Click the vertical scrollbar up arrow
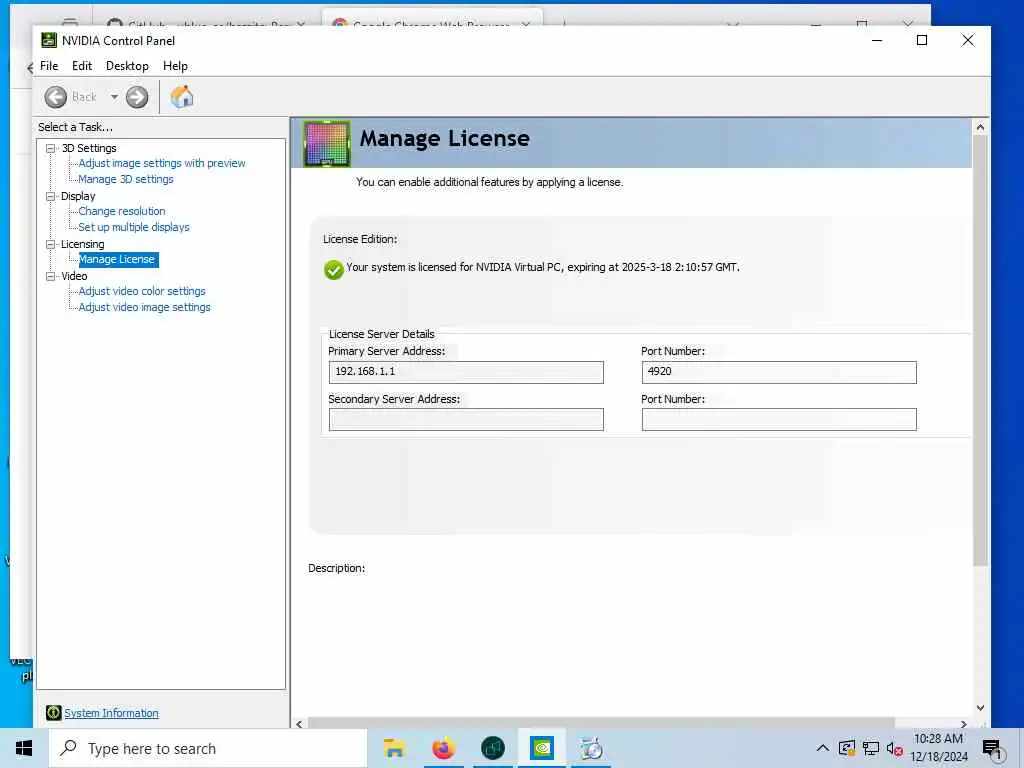1024x768 pixels. tap(980, 128)
